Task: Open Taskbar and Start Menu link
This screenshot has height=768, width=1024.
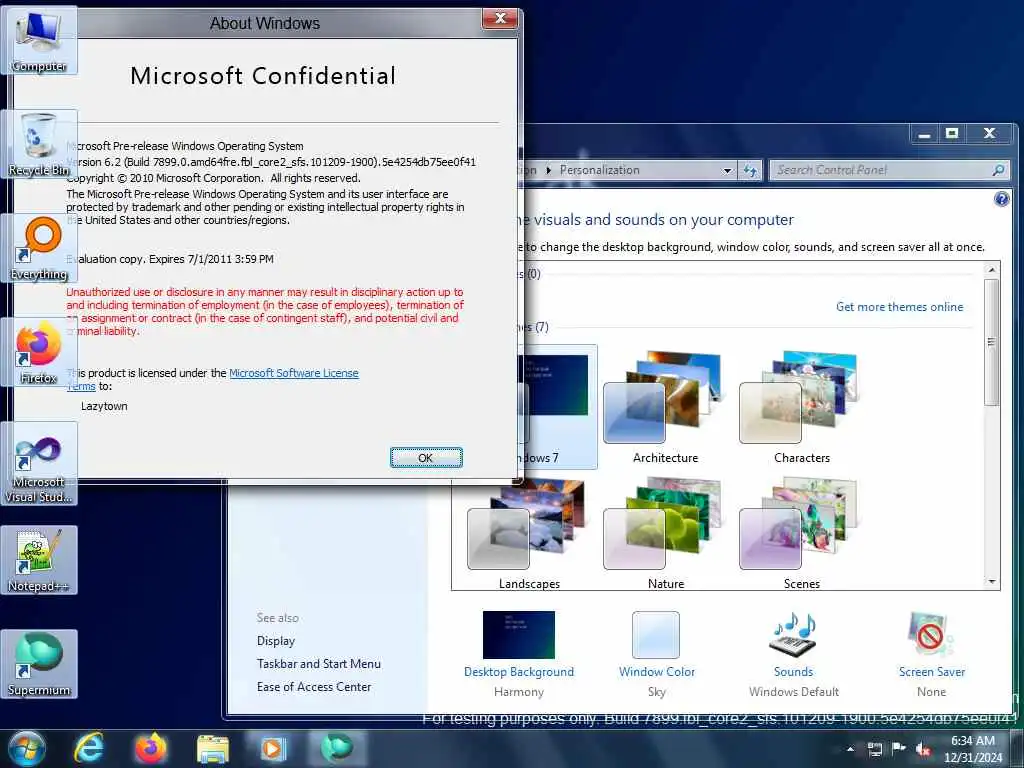Action: (x=319, y=664)
